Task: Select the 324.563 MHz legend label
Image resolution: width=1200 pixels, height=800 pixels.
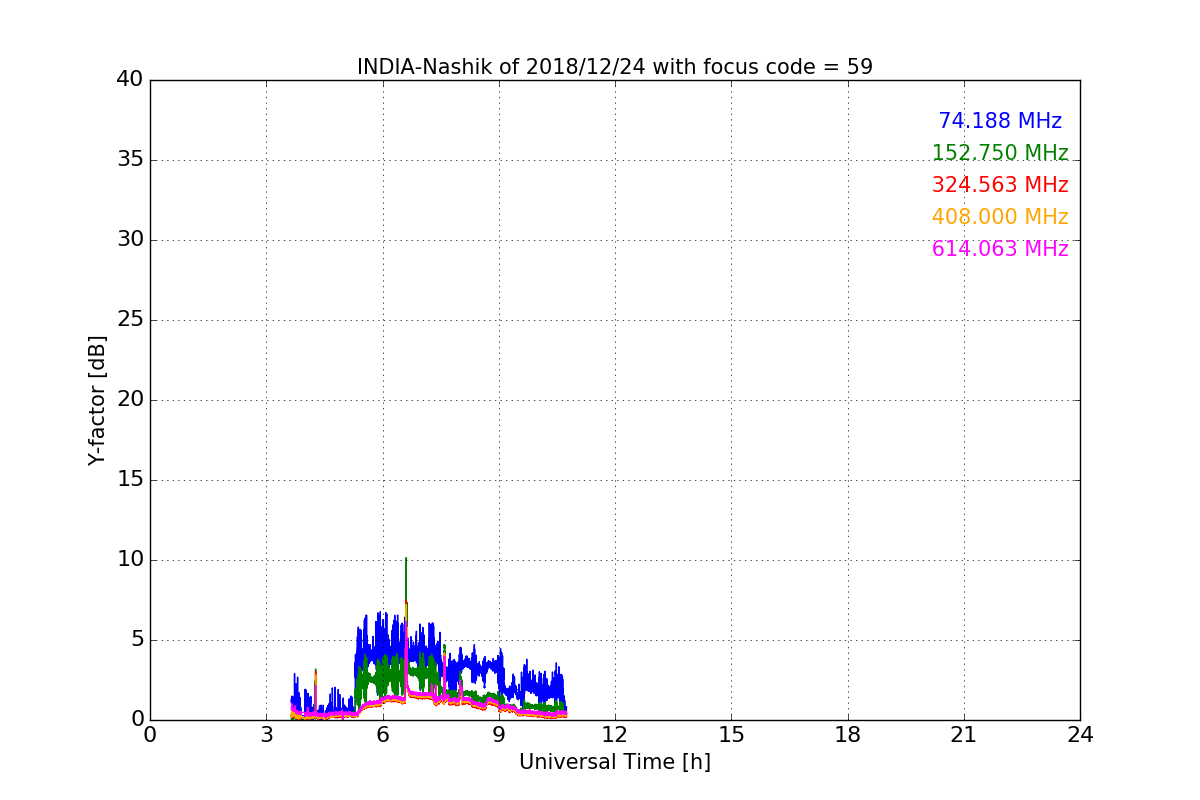Action: [x=1000, y=185]
